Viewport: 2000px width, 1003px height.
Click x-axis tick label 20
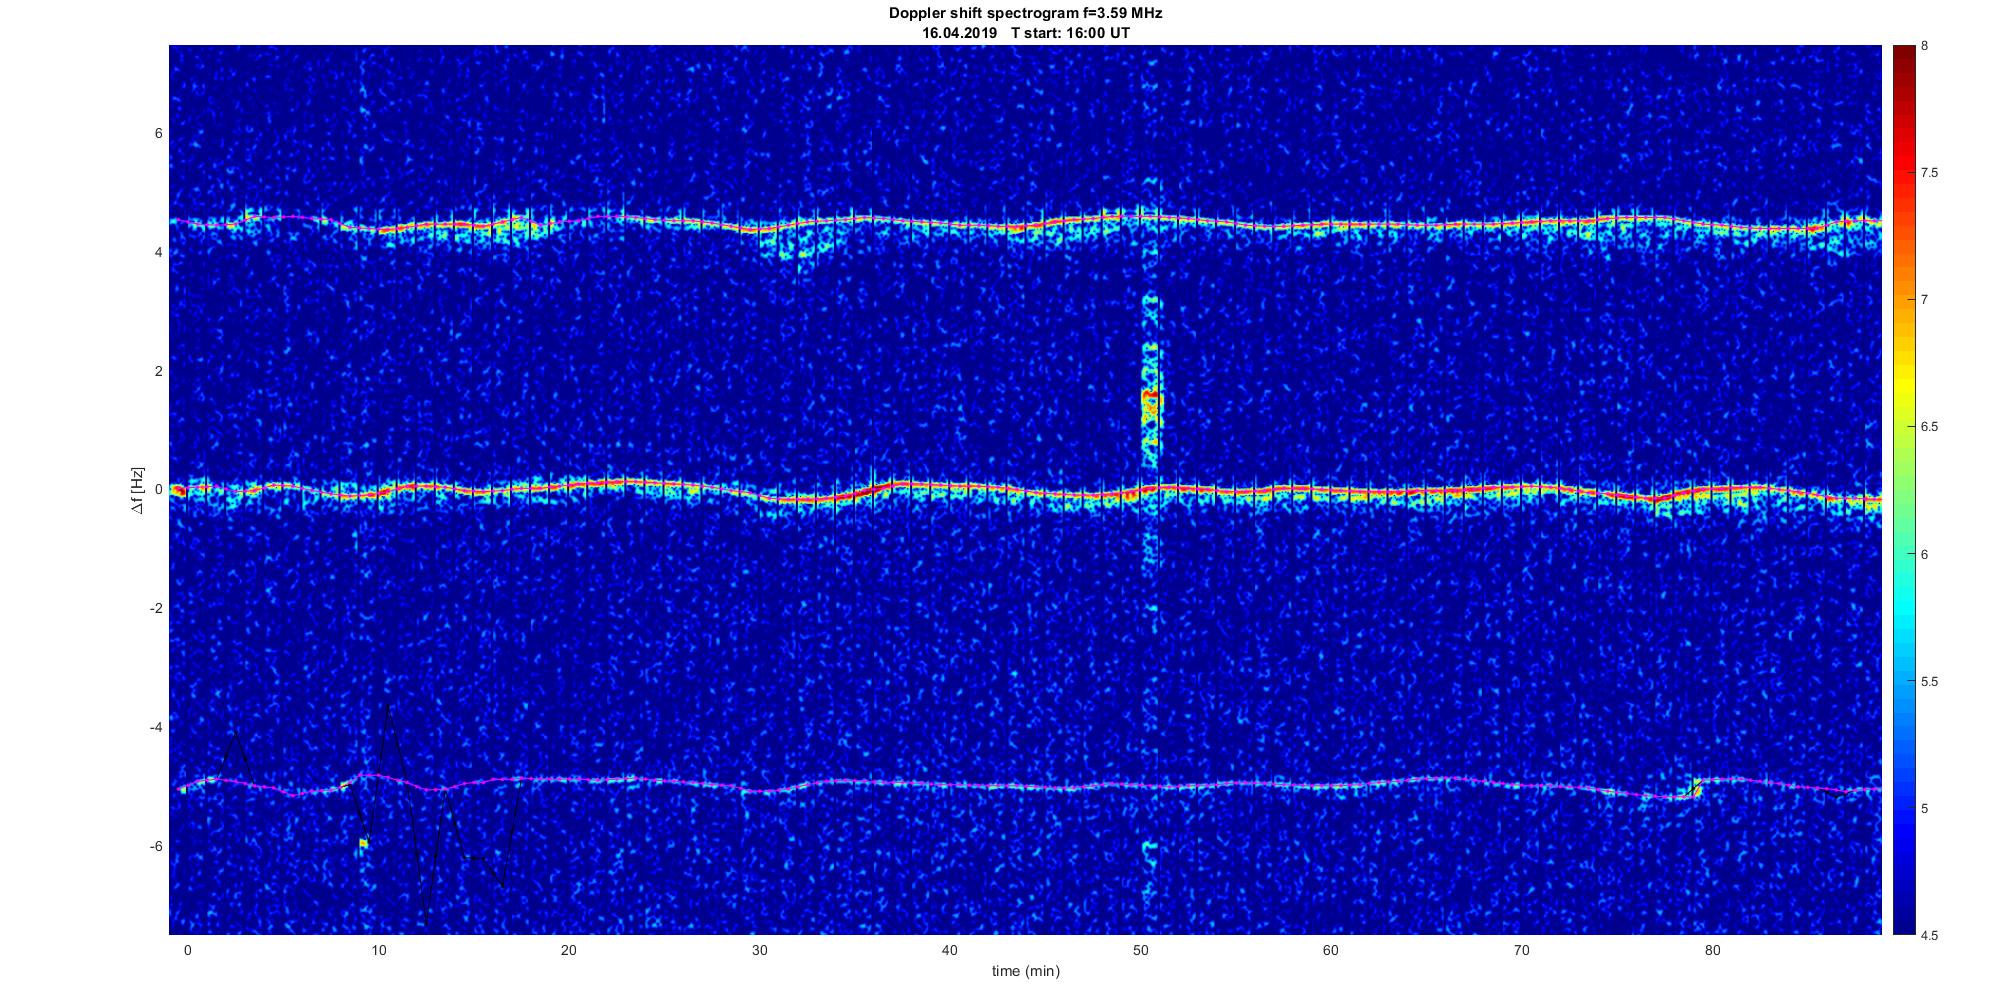568,950
